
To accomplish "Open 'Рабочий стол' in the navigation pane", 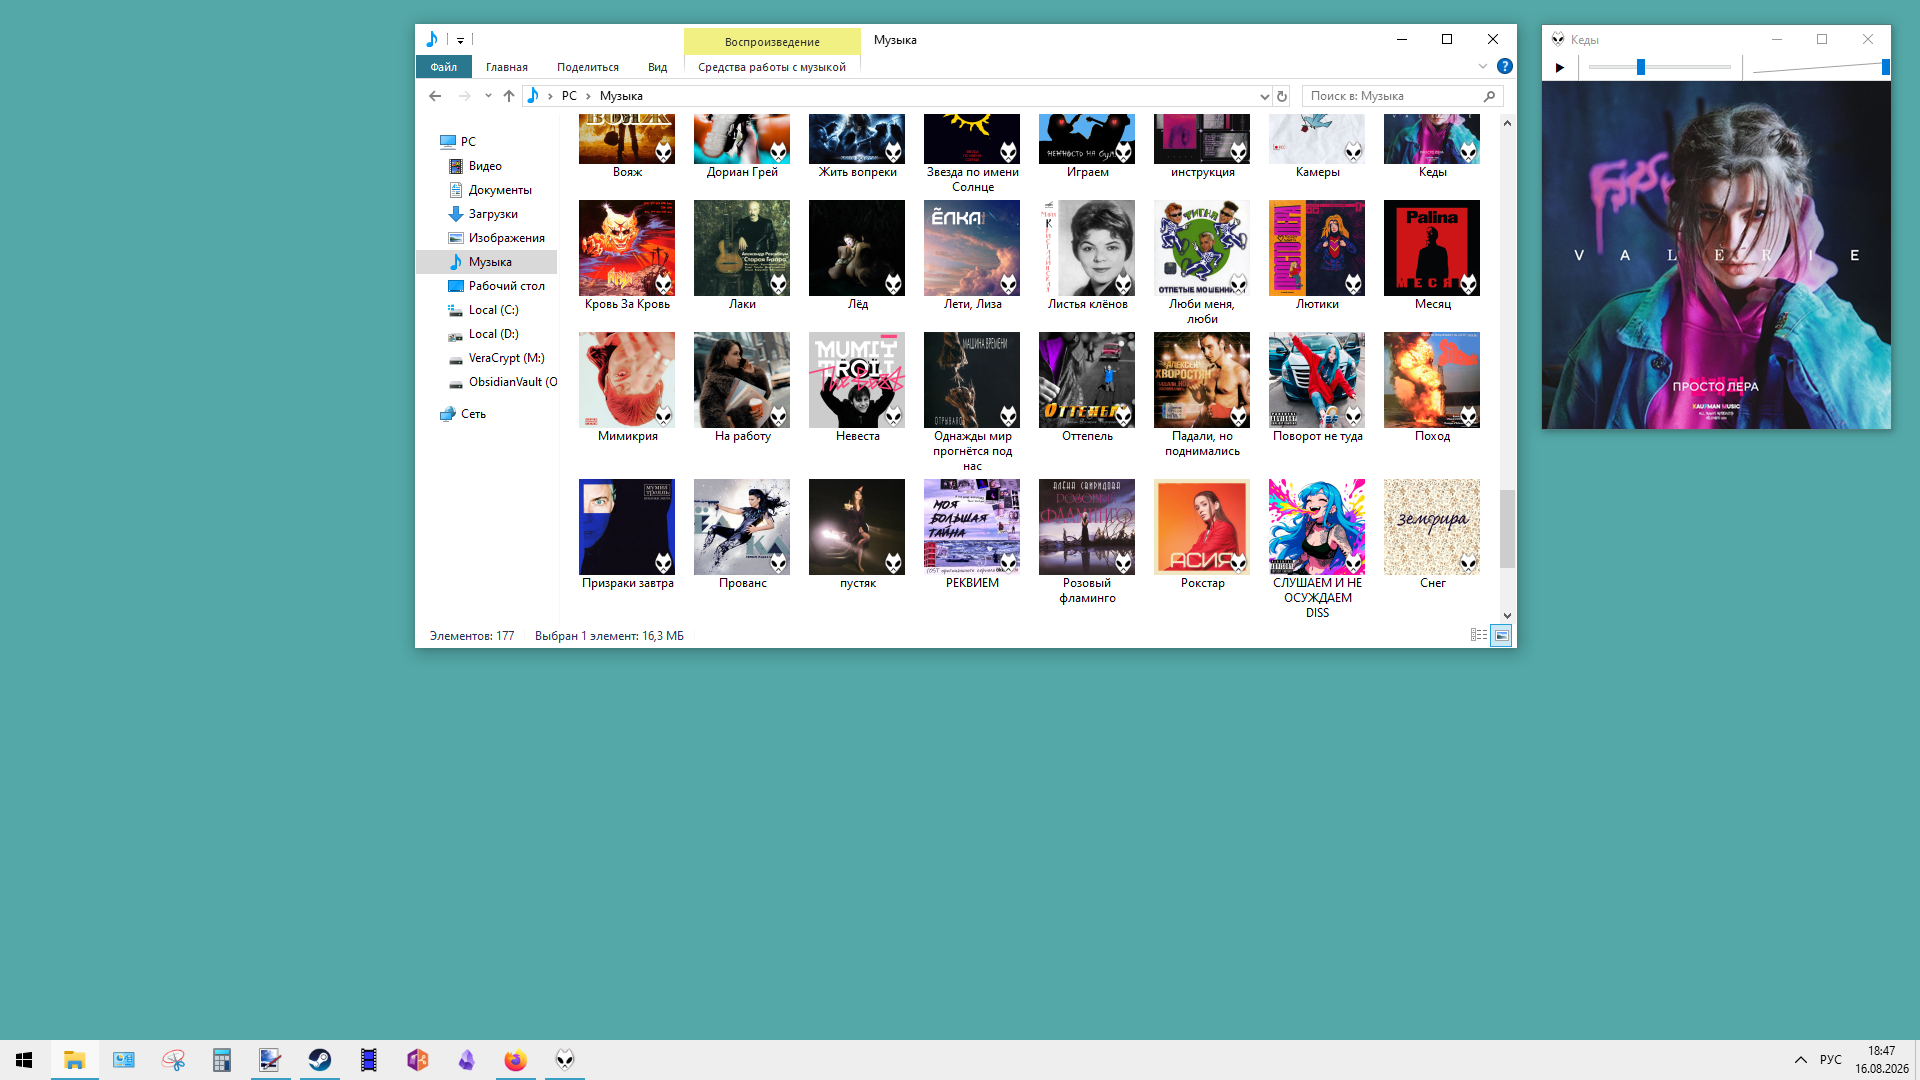I will pos(506,286).
